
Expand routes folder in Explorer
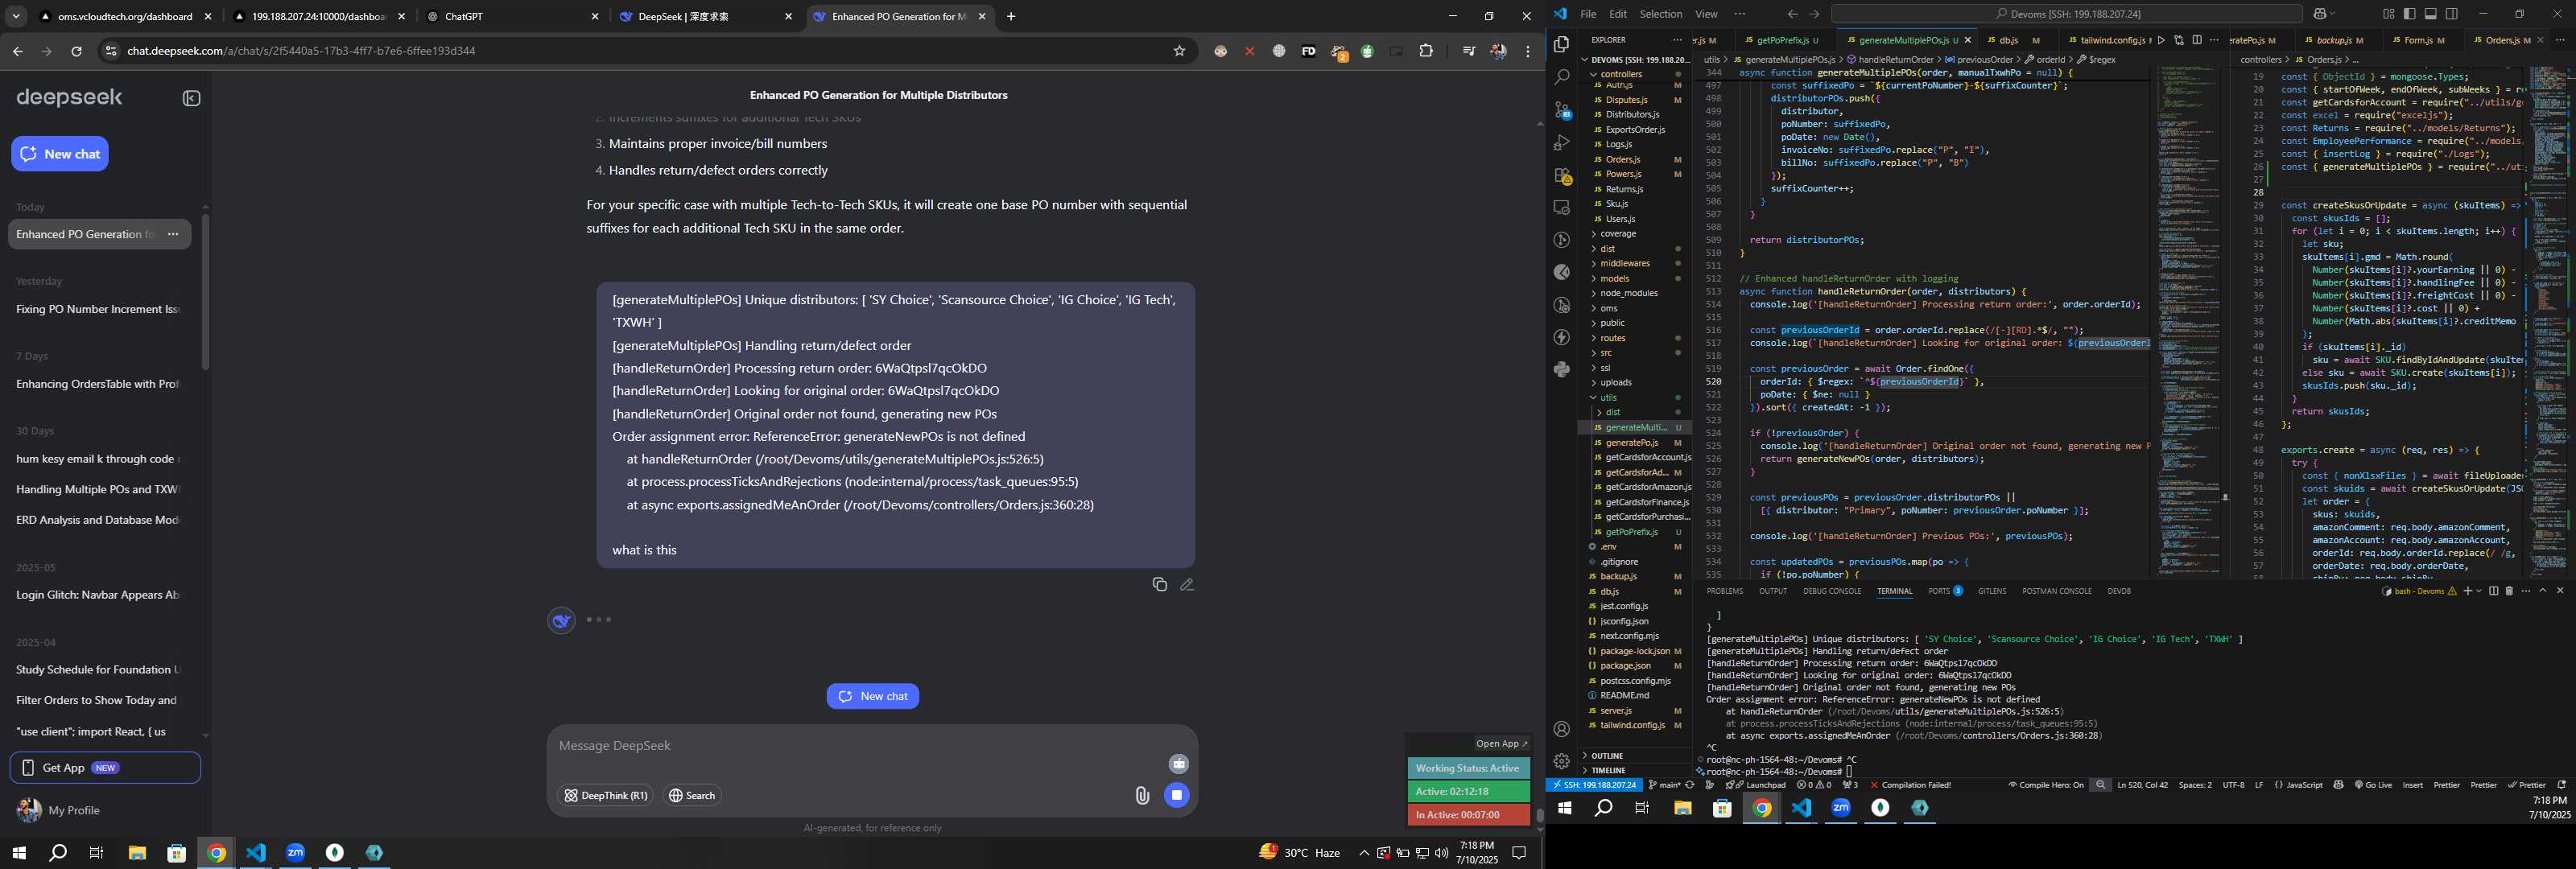pos(1612,338)
